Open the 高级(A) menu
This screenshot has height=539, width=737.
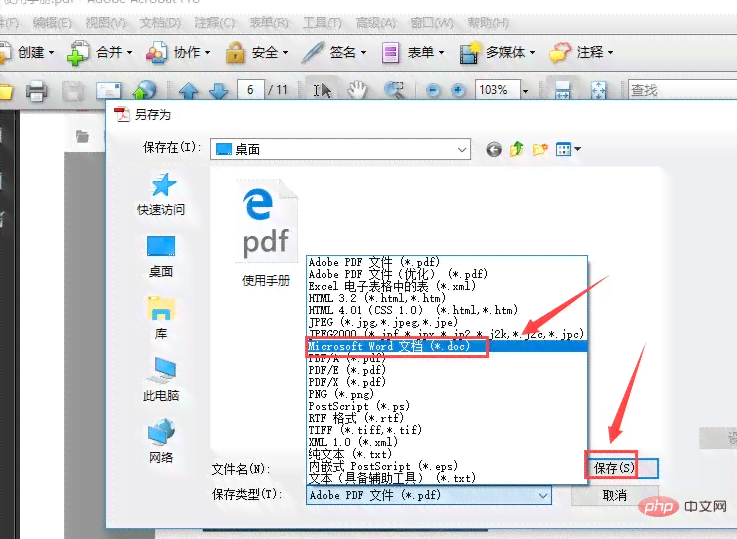tap(376, 23)
